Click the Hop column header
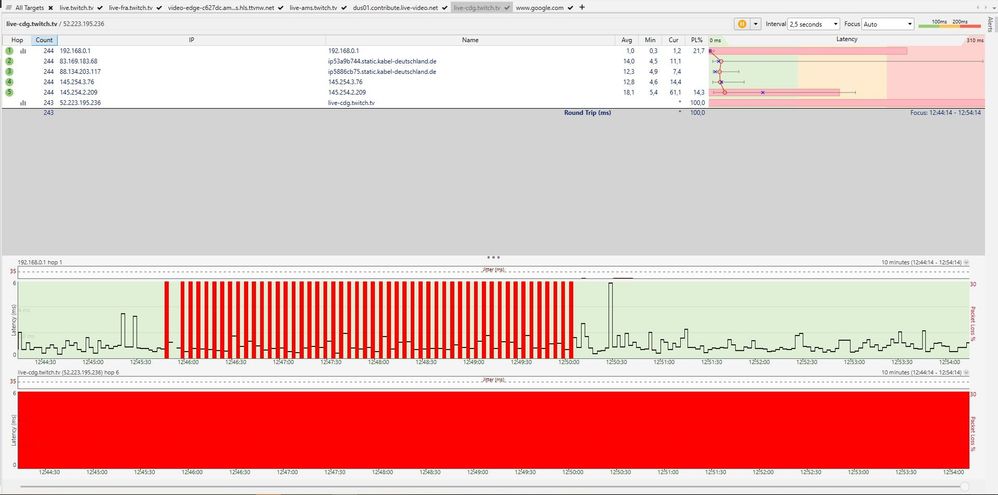 17,39
